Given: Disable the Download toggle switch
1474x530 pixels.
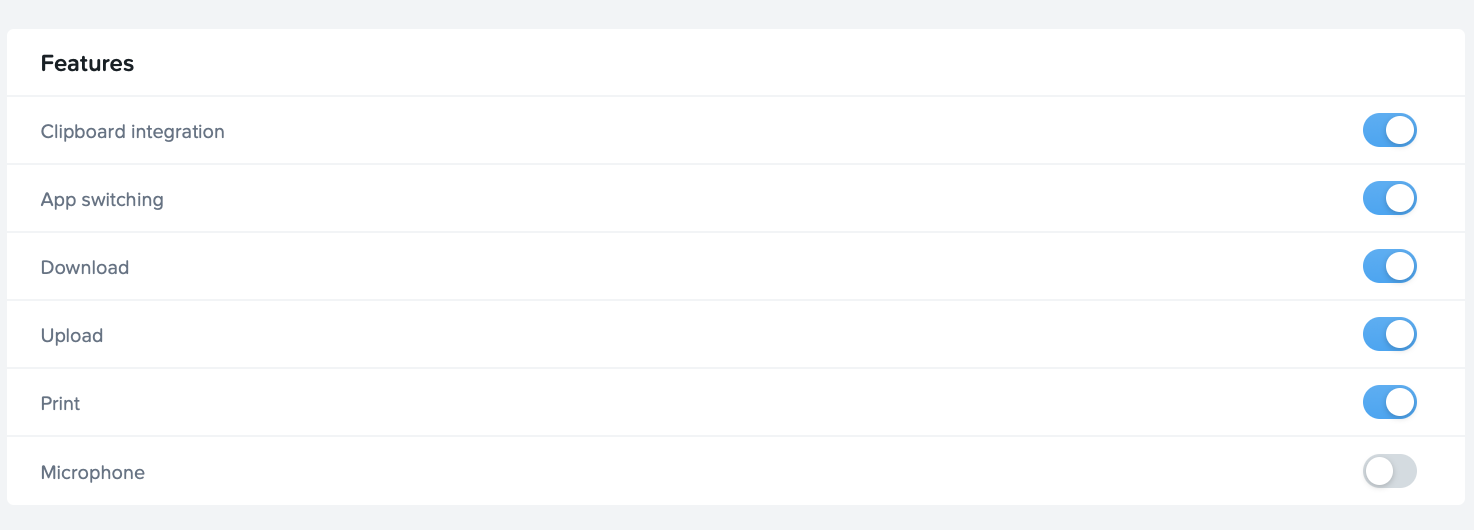Looking at the screenshot, I should (1389, 267).
